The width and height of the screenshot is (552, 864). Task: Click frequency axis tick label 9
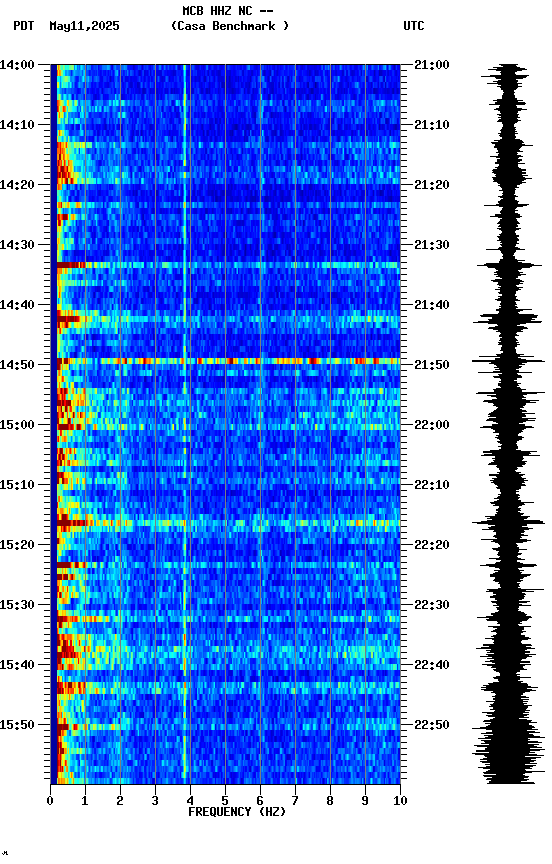pyautogui.click(x=365, y=801)
